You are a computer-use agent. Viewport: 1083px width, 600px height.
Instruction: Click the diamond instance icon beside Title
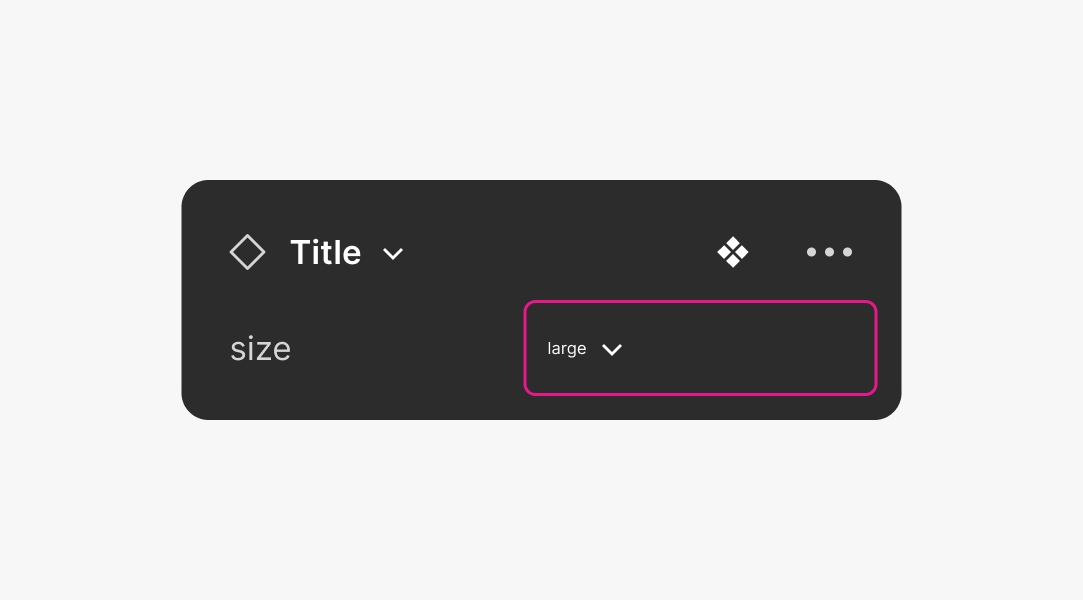247,252
